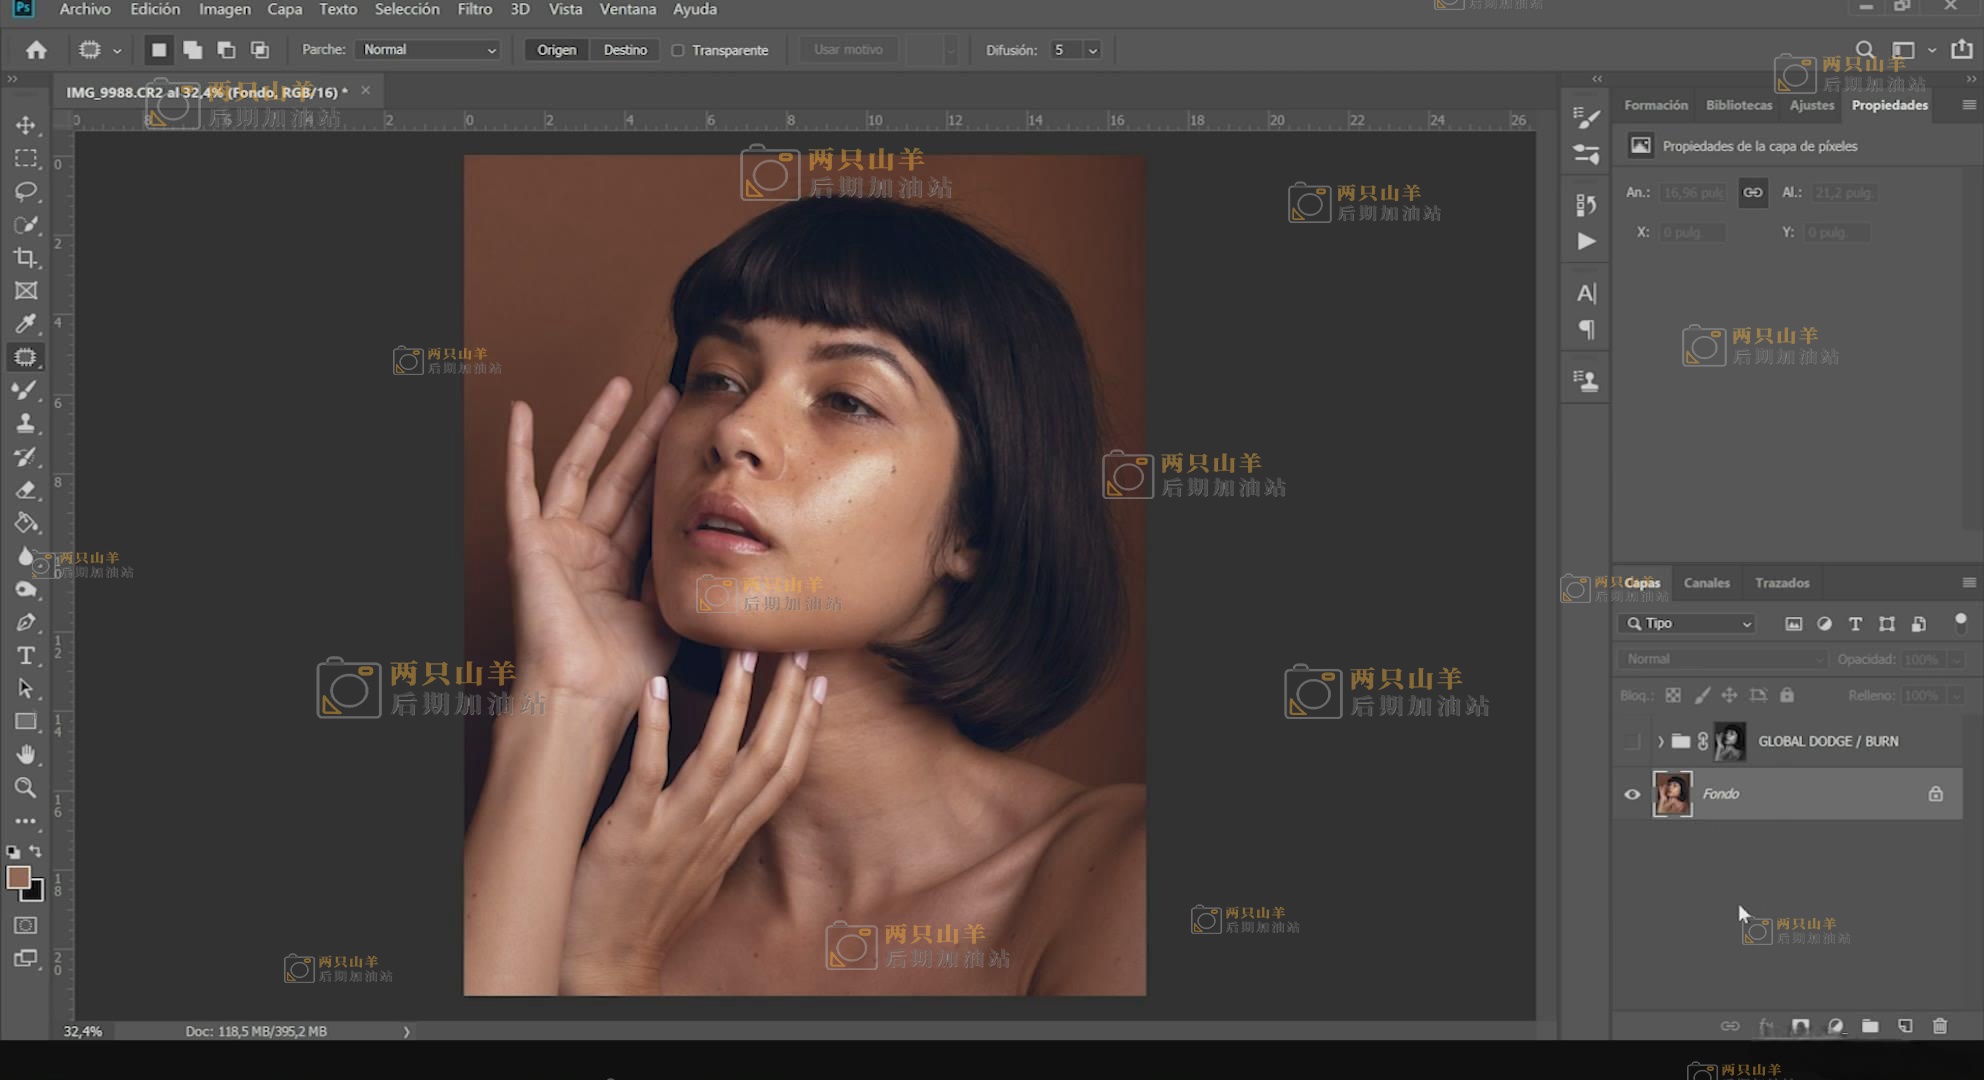Click the Destino button

[x=625, y=50]
